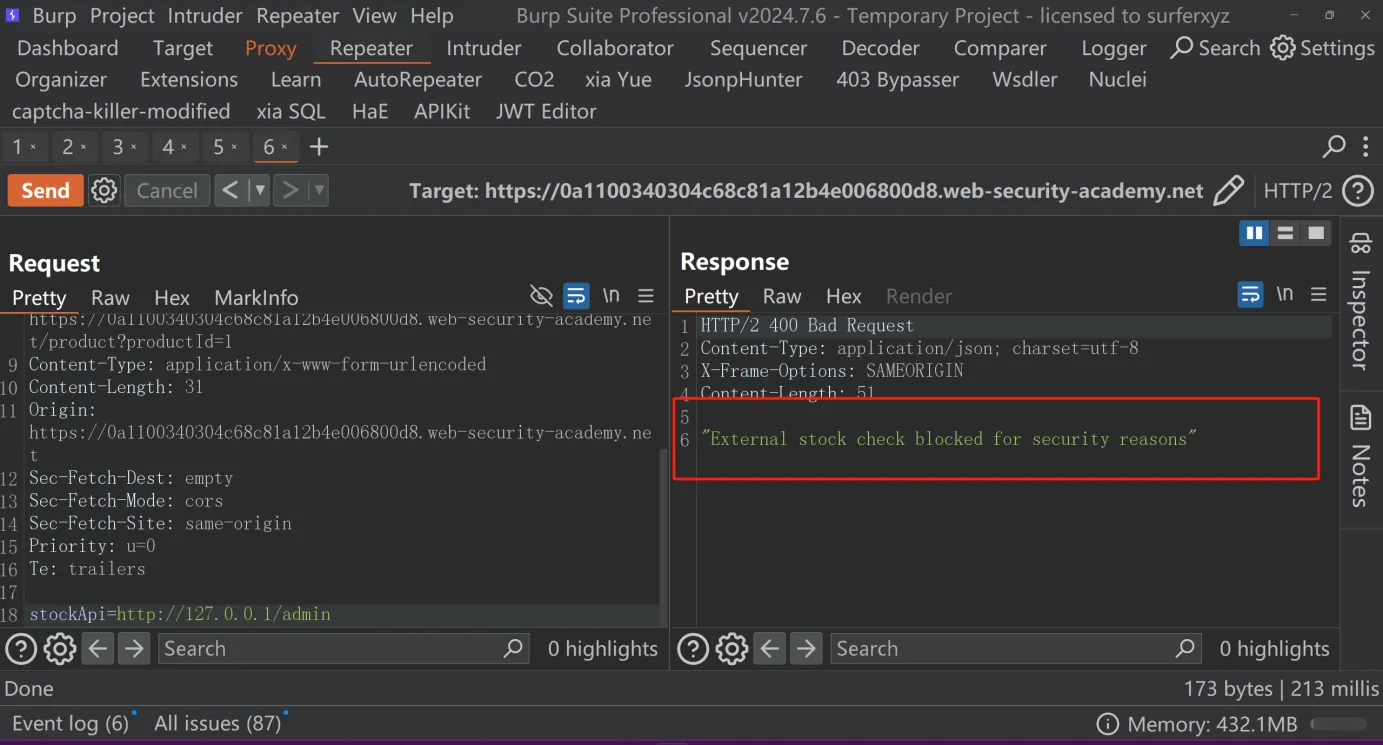
Task: Click the Memory usage bar
Action: pos(1339,724)
